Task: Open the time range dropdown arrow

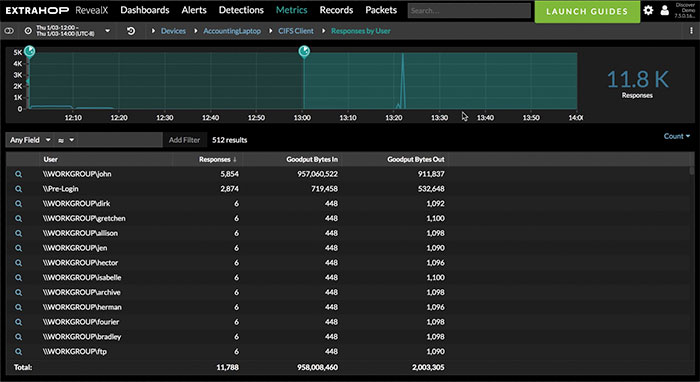Action: coord(108,31)
